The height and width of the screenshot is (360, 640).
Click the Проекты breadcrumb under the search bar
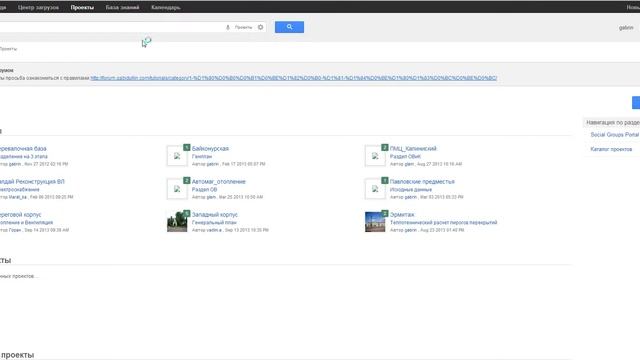pyautogui.click(x=8, y=49)
